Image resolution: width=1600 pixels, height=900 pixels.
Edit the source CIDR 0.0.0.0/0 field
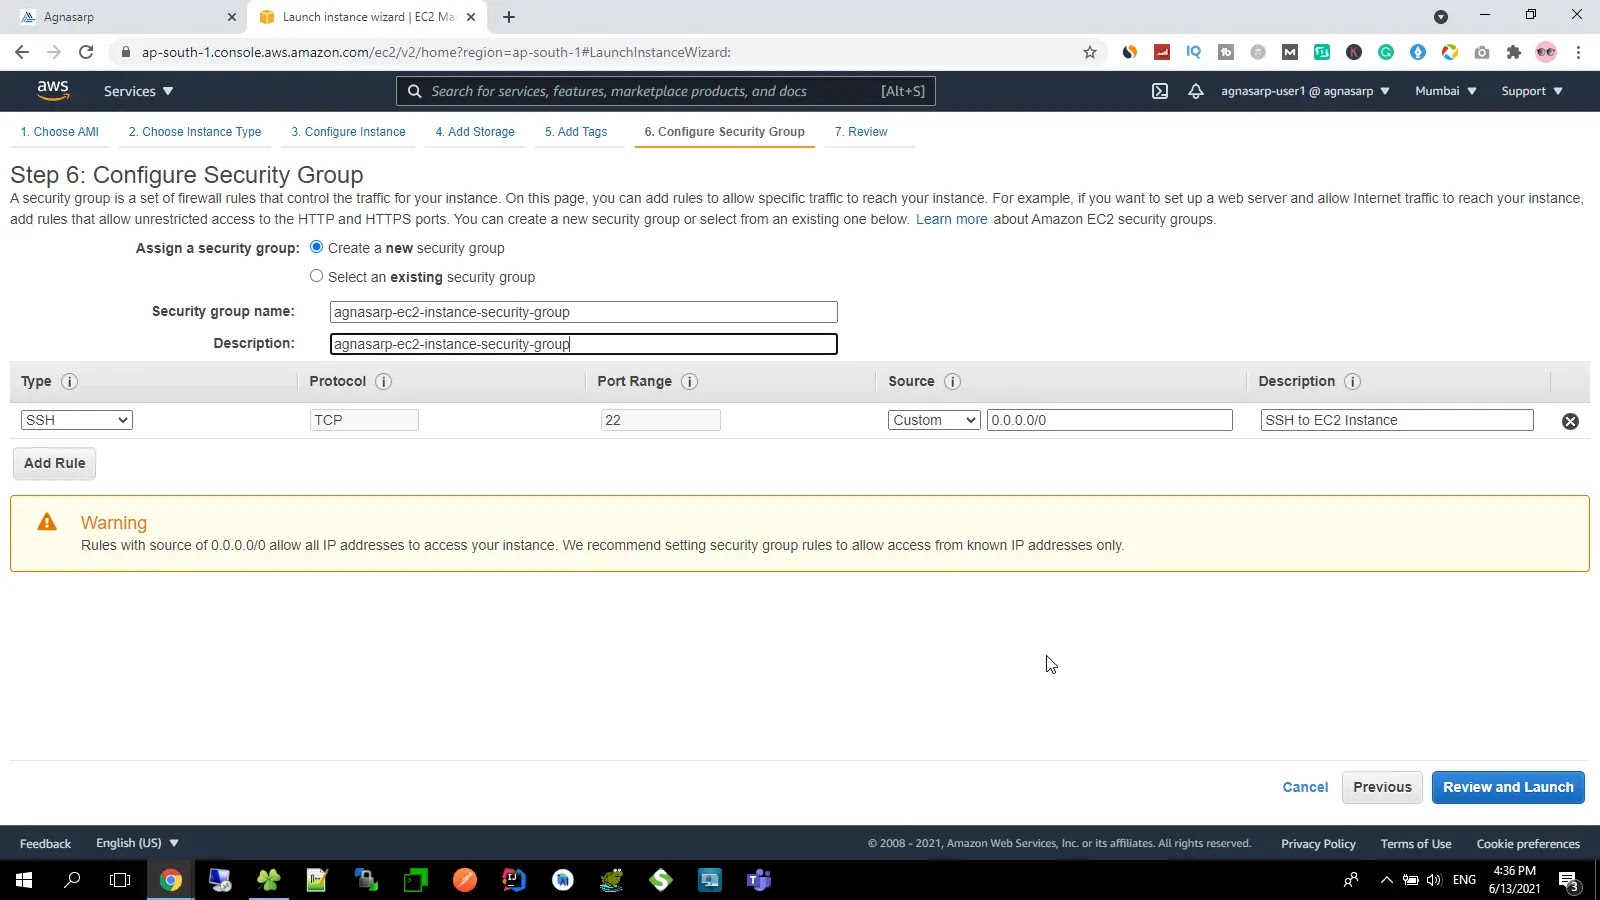click(x=1110, y=420)
